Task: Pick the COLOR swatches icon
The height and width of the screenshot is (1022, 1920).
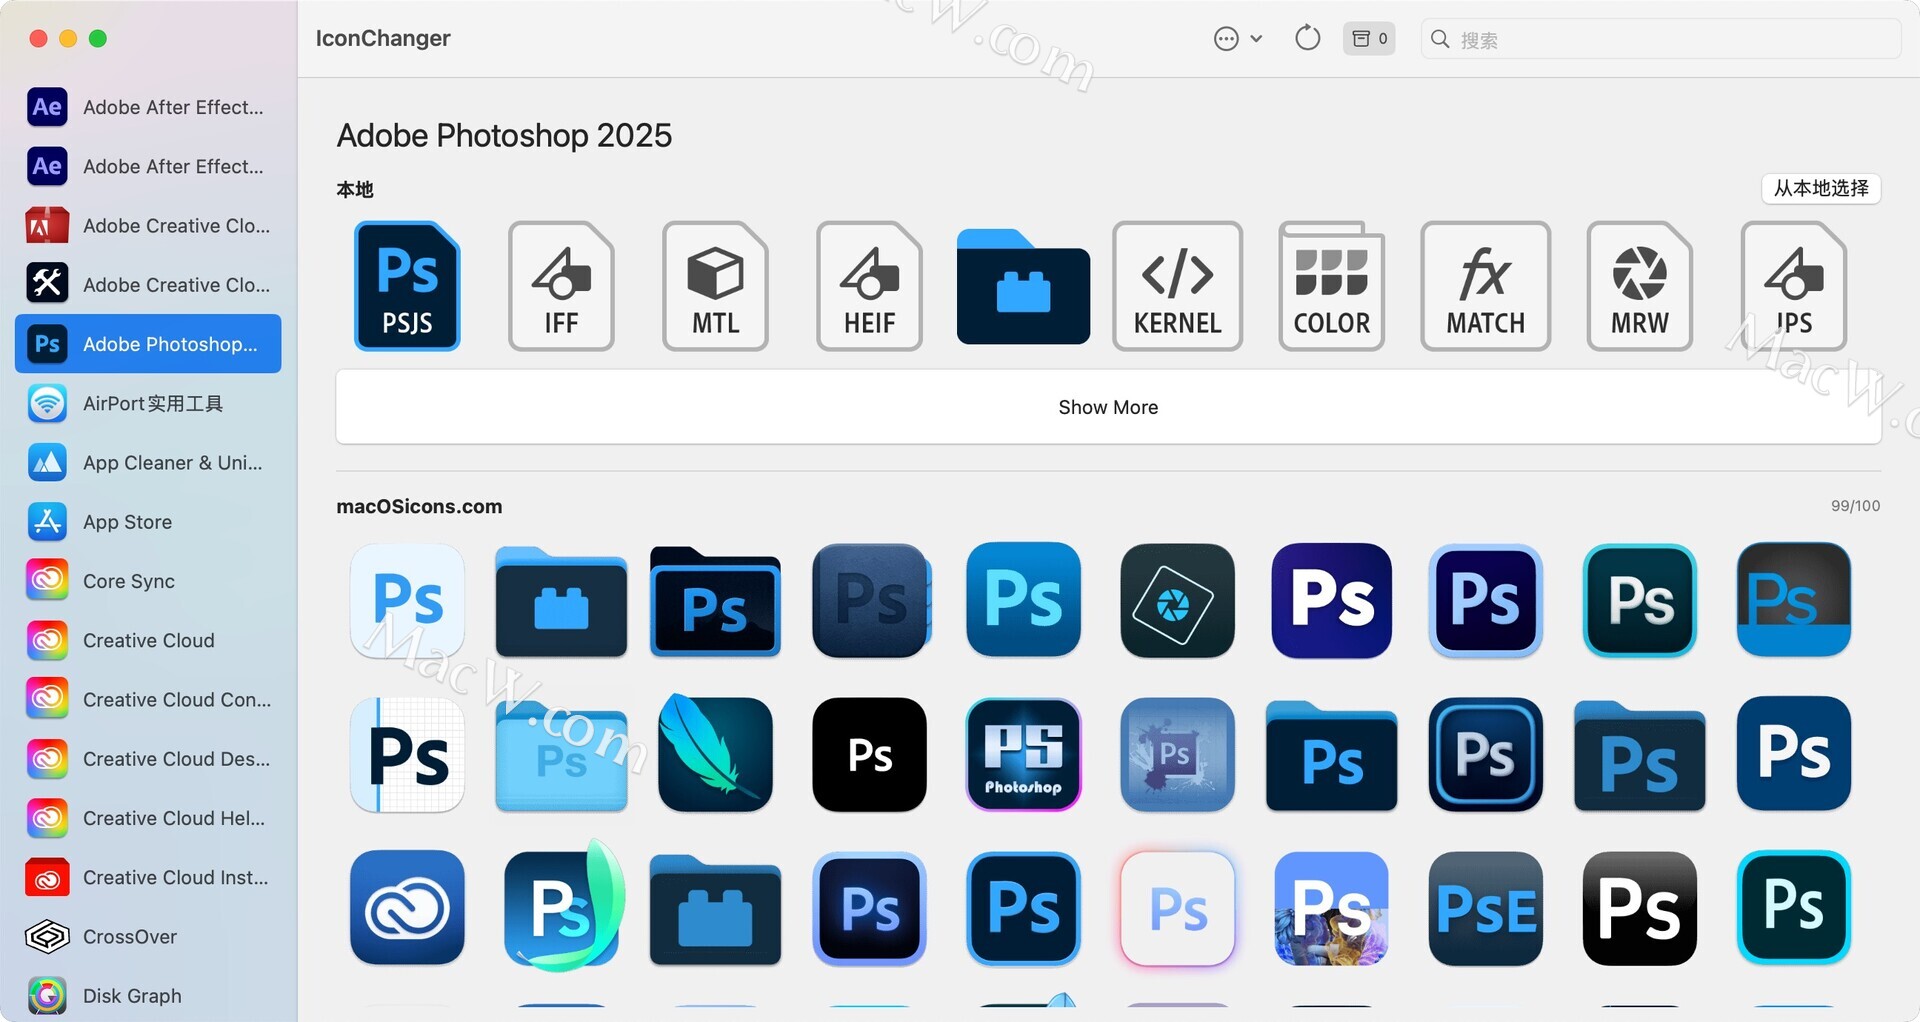Action: (1331, 286)
